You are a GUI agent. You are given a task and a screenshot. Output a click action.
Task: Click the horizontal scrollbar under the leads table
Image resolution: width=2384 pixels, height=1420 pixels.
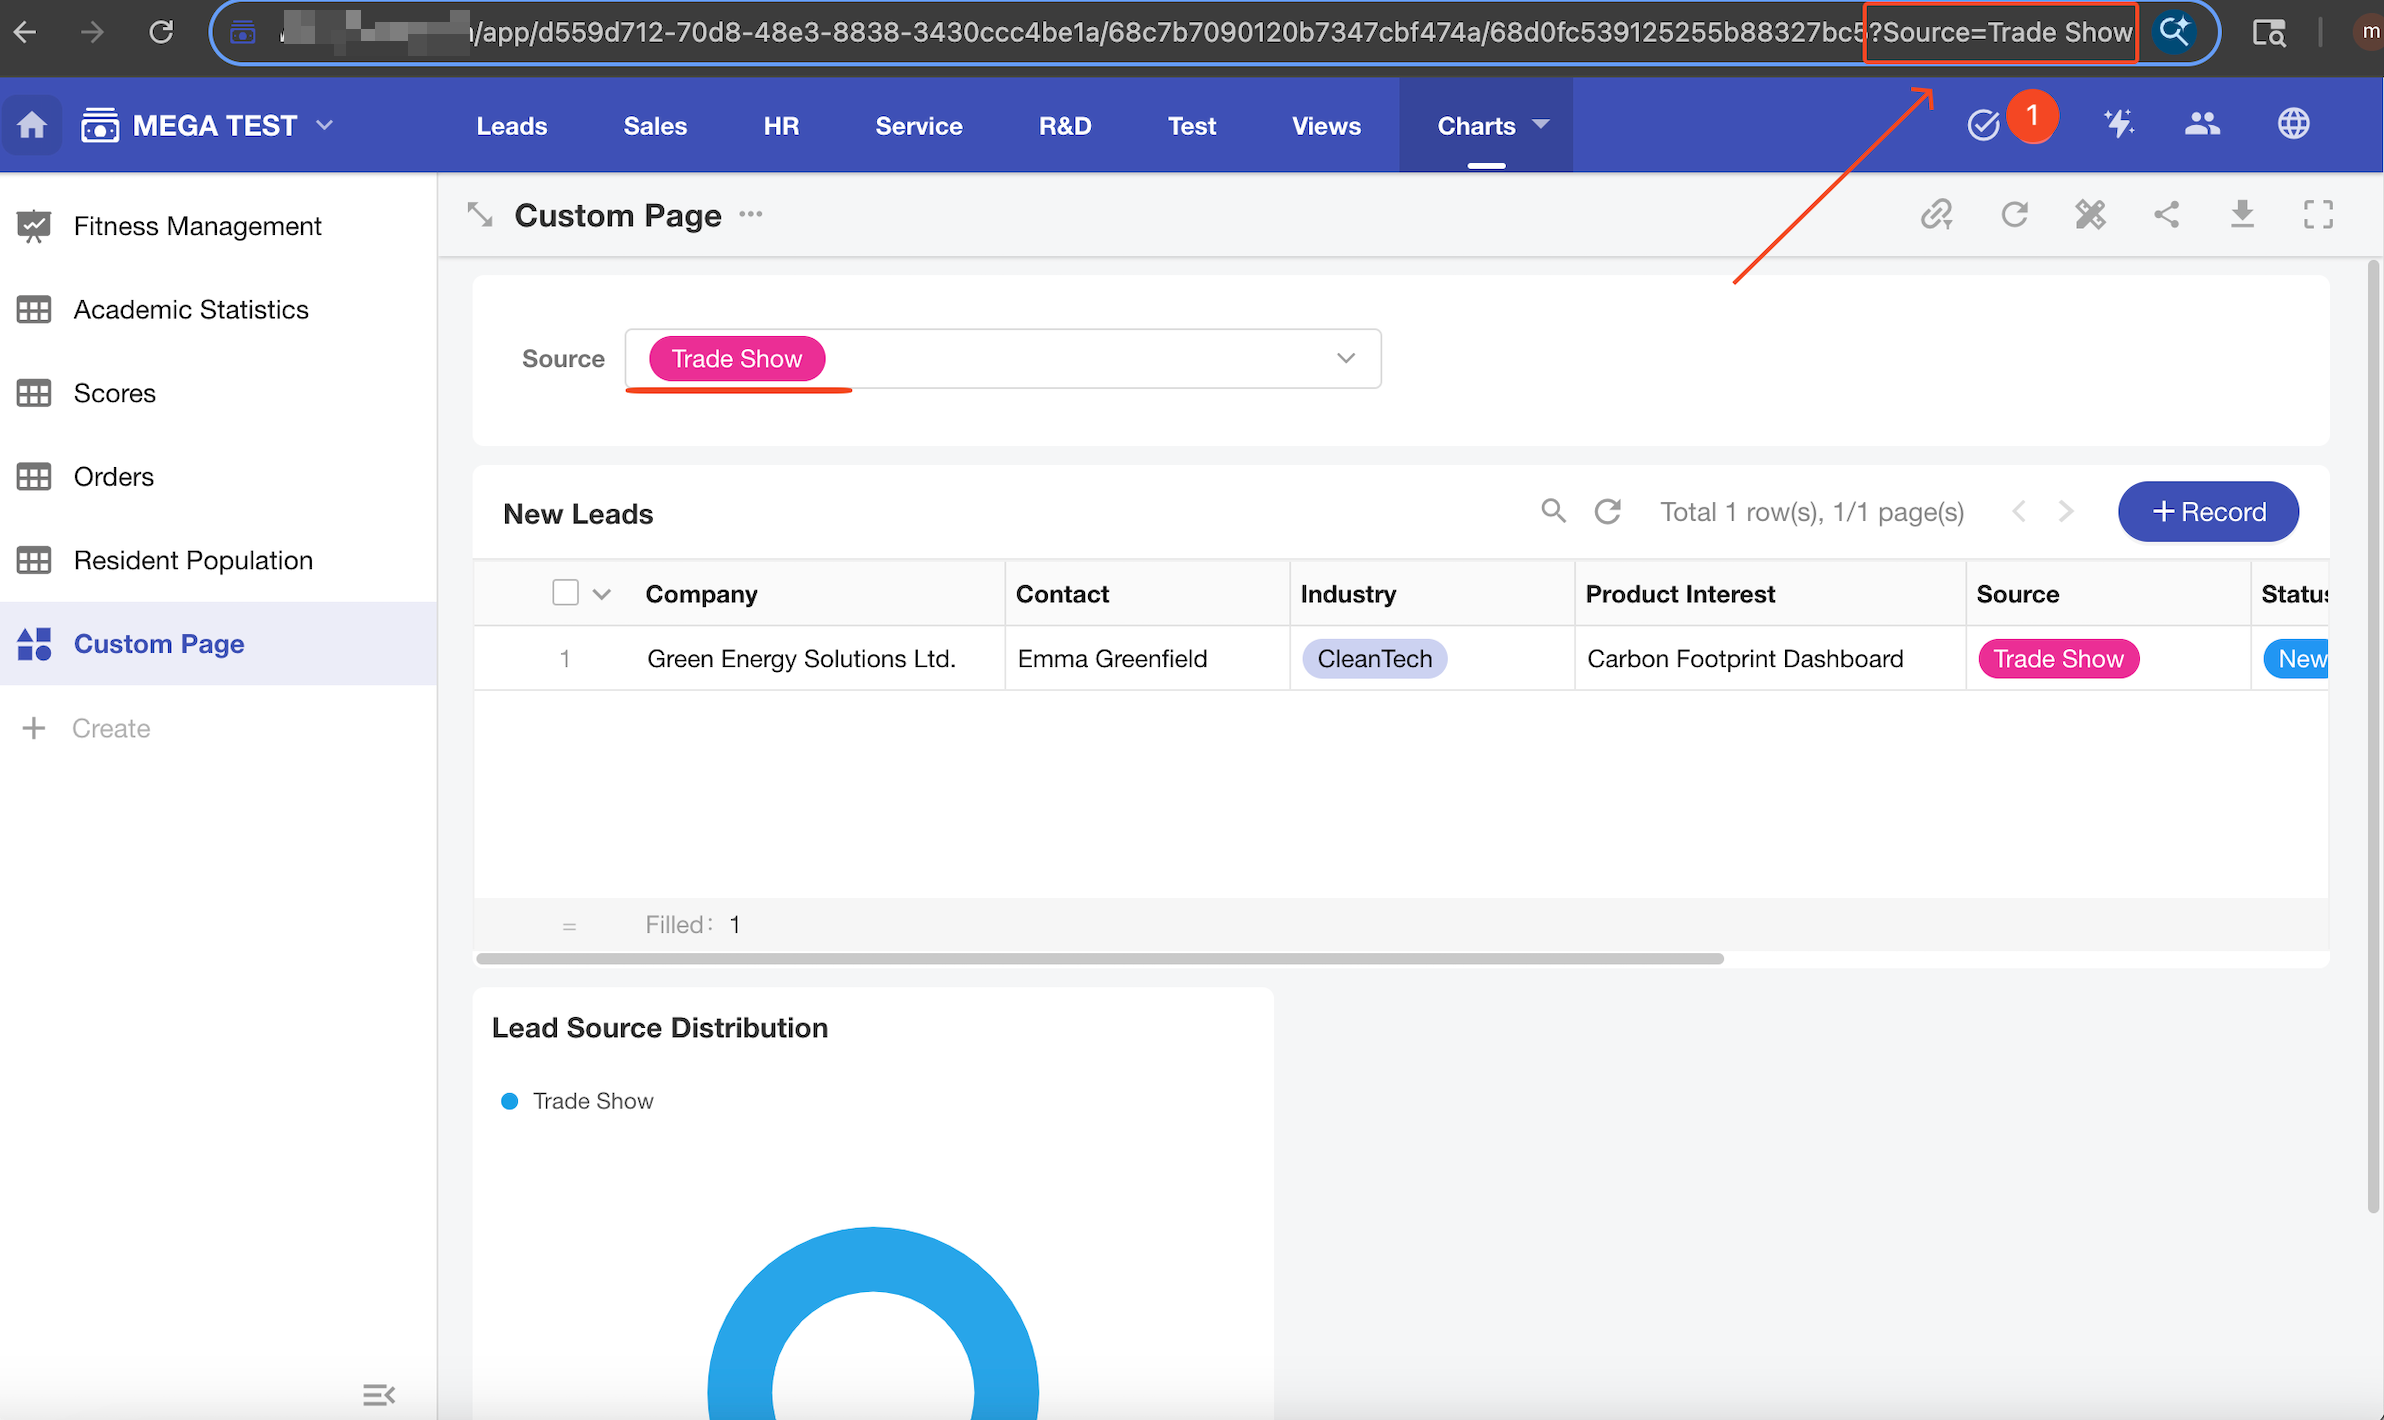point(1099,959)
